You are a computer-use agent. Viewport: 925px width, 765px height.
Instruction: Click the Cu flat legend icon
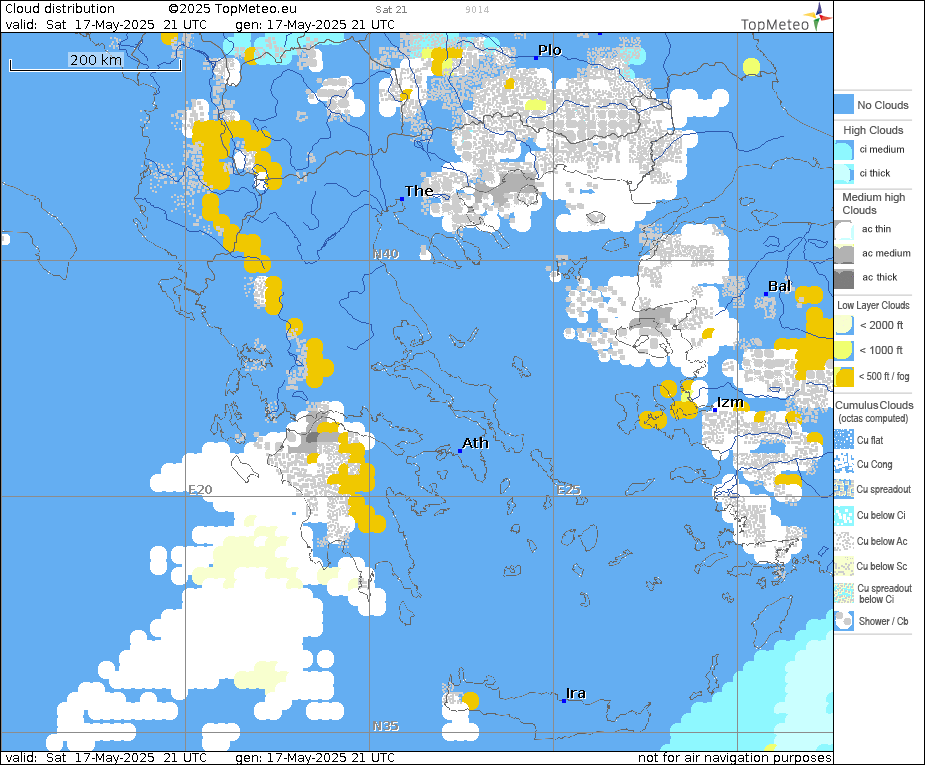pyautogui.click(x=844, y=439)
